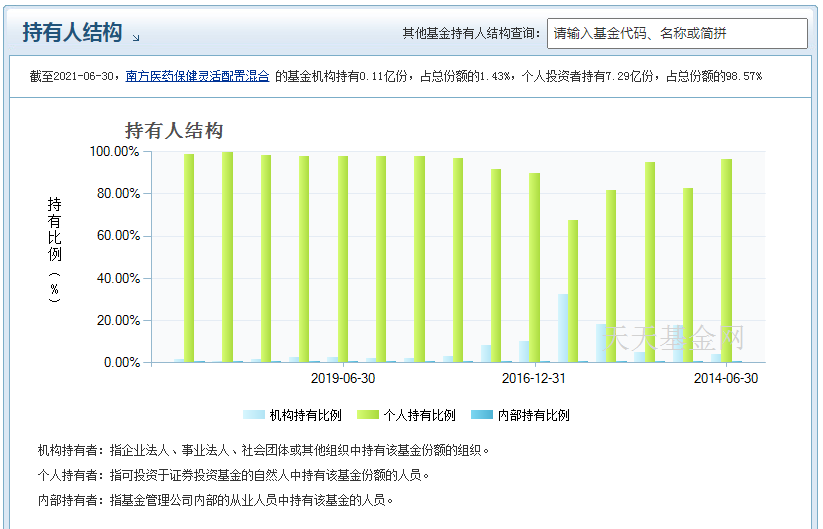The image size is (823, 529).
Task: Click the 2016-12-31 x-axis date label
Action: point(534,378)
